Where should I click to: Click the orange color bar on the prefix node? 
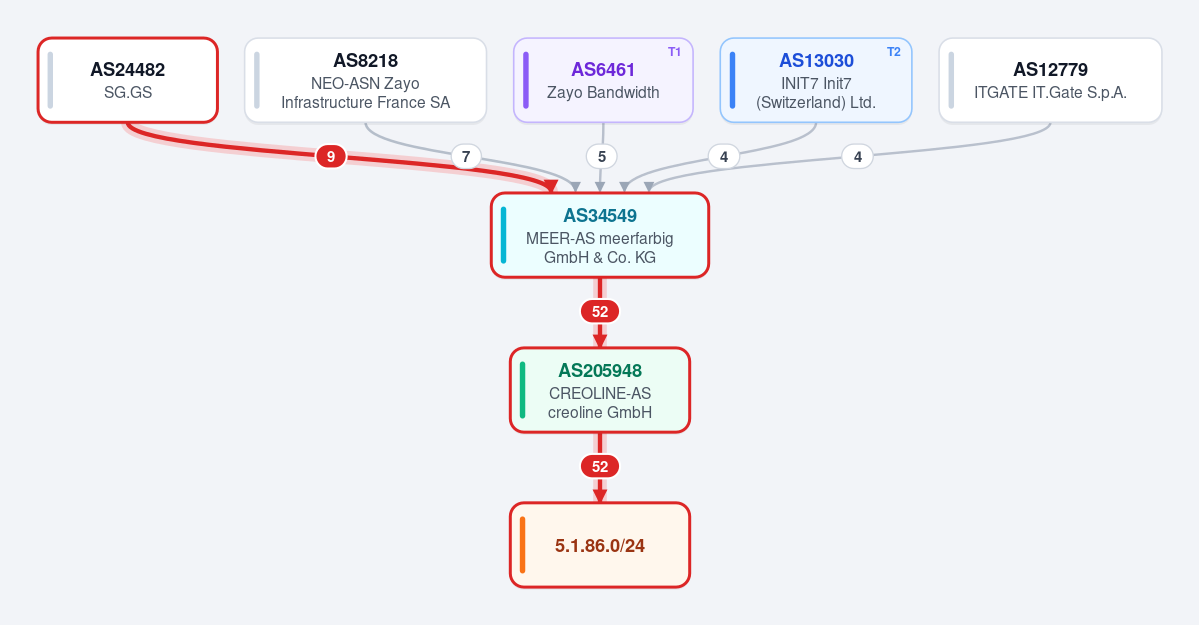coord(522,545)
